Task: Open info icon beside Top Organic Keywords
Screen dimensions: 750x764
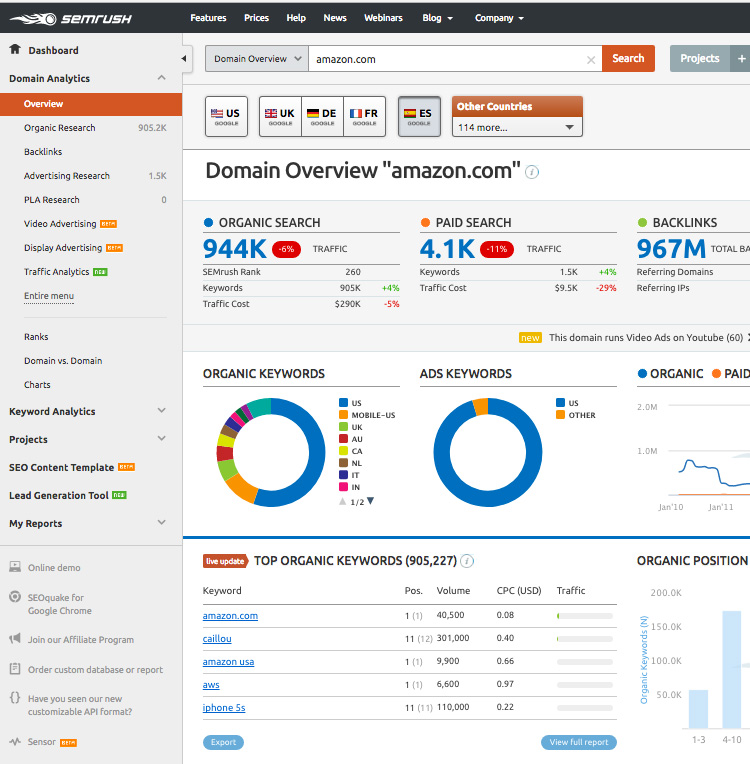Action: point(467,561)
